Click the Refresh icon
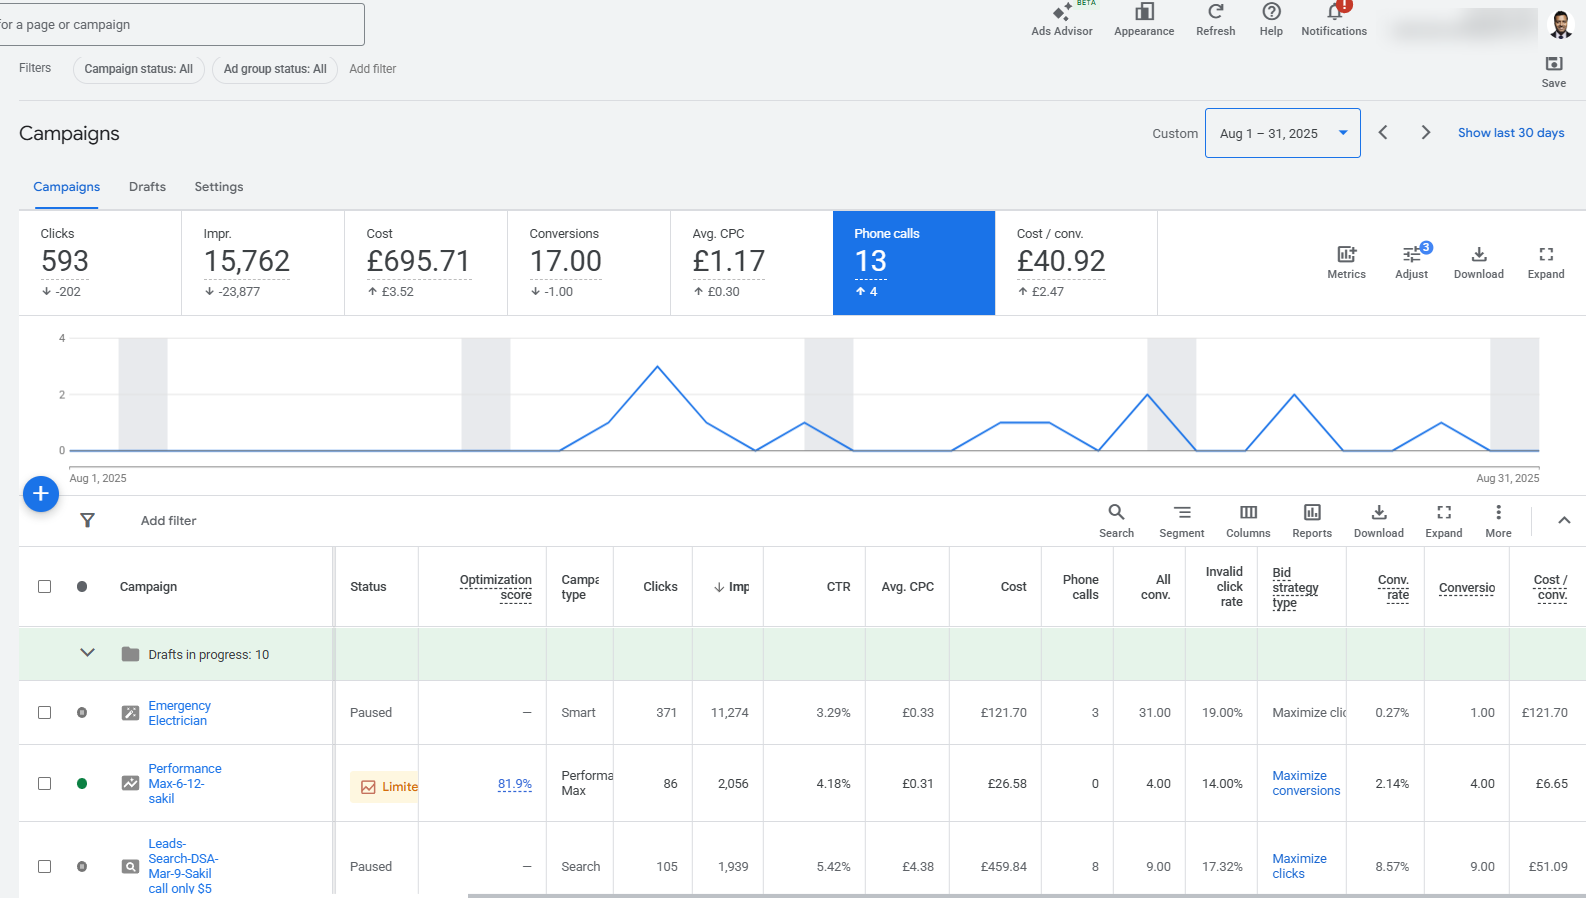The width and height of the screenshot is (1586, 898). (x=1216, y=12)
